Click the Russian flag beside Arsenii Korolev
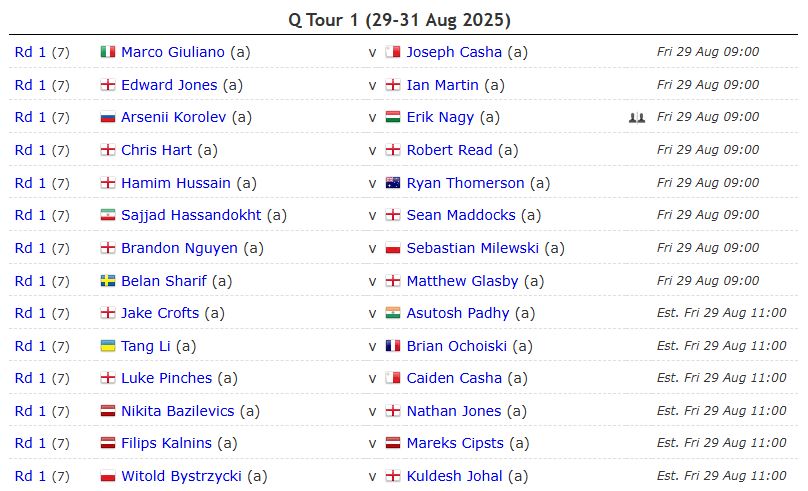The image size is (808, 491). click(x=108, y=117)
